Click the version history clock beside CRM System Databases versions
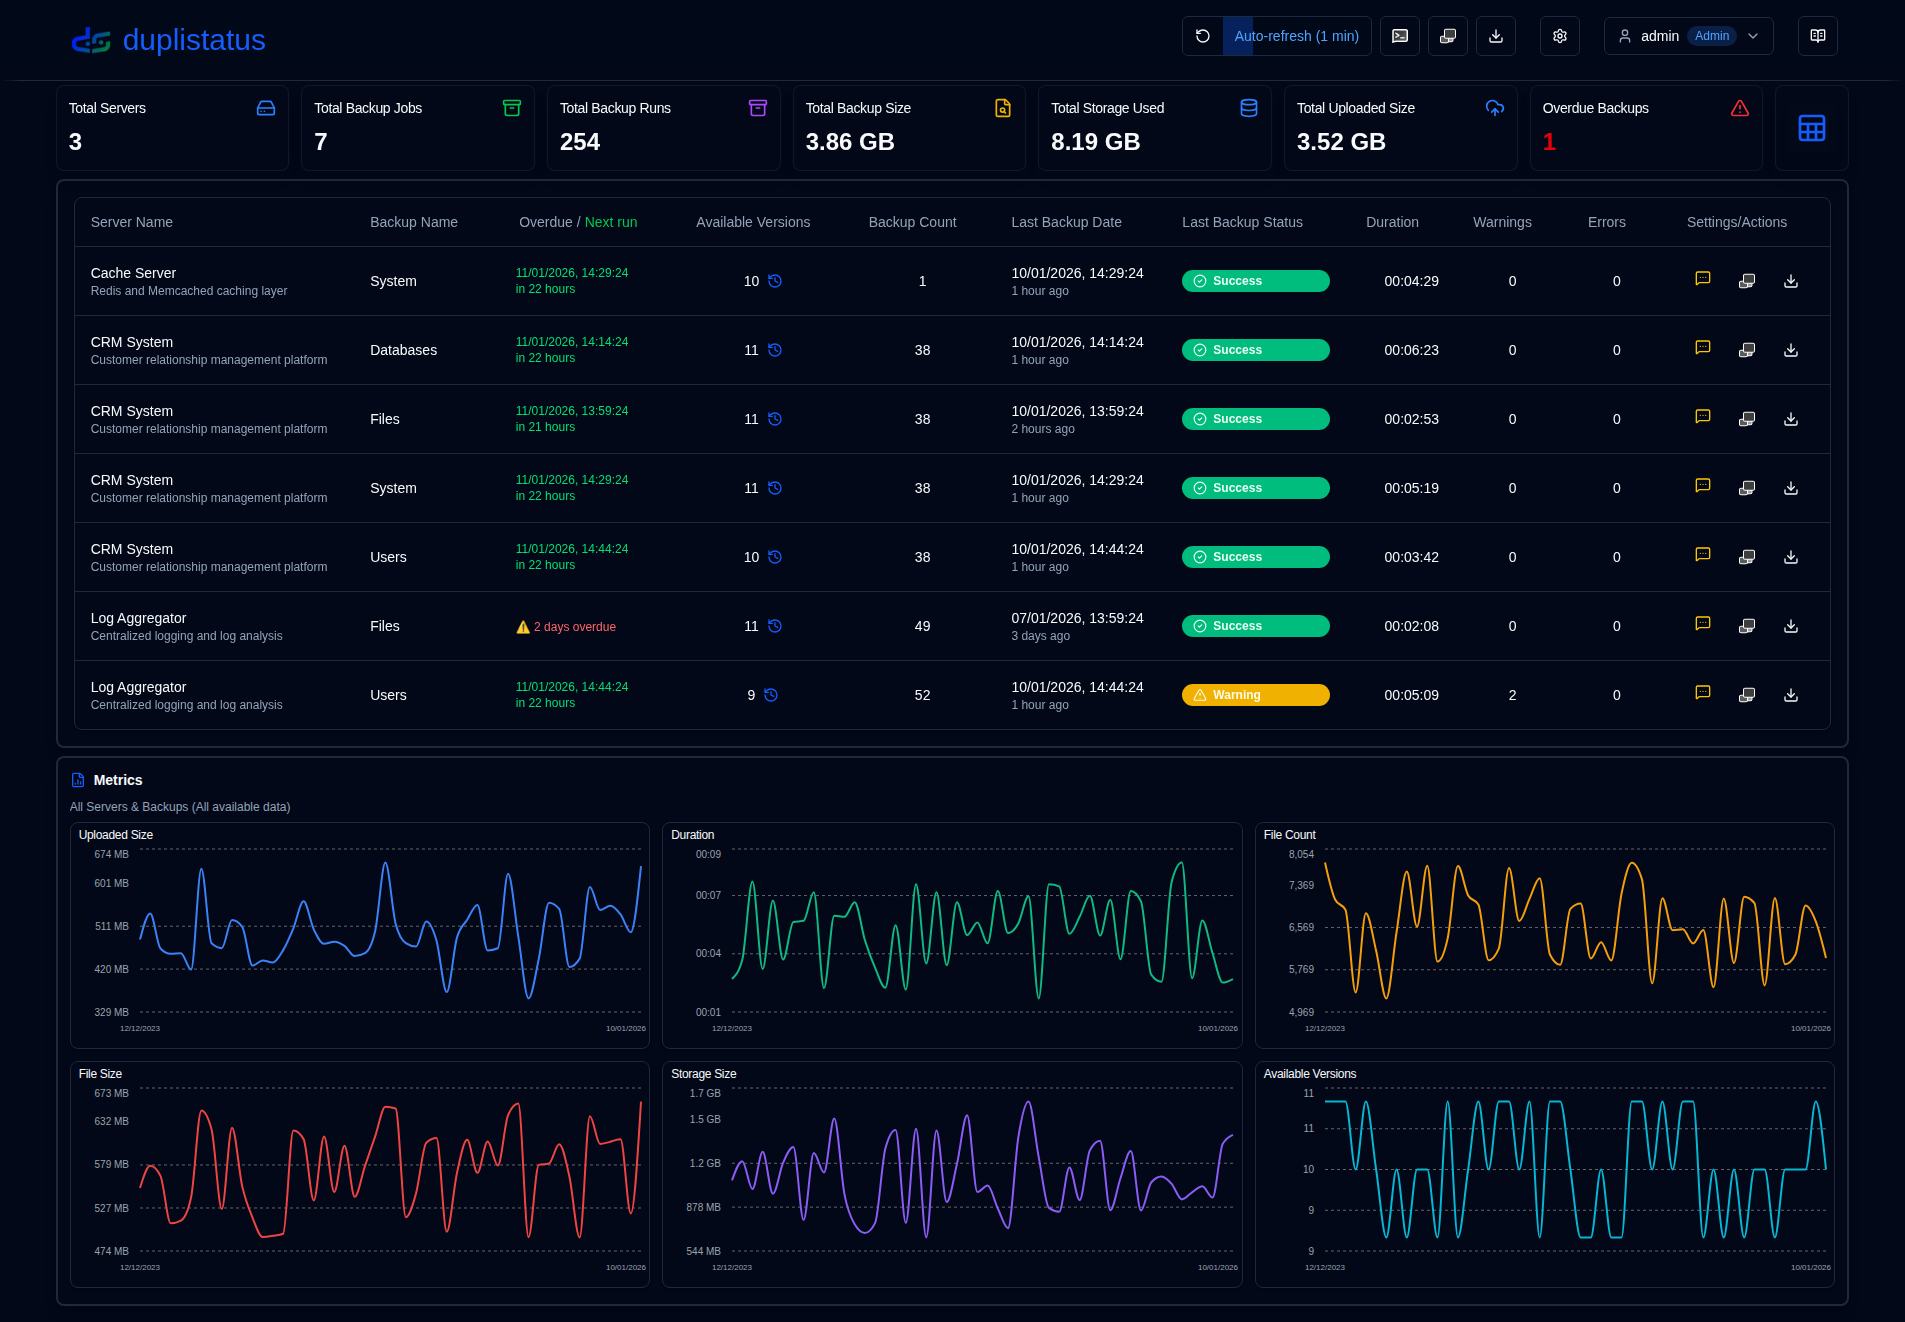The width and height of the screenshot is (1905, 1322). tap(775, 350)
